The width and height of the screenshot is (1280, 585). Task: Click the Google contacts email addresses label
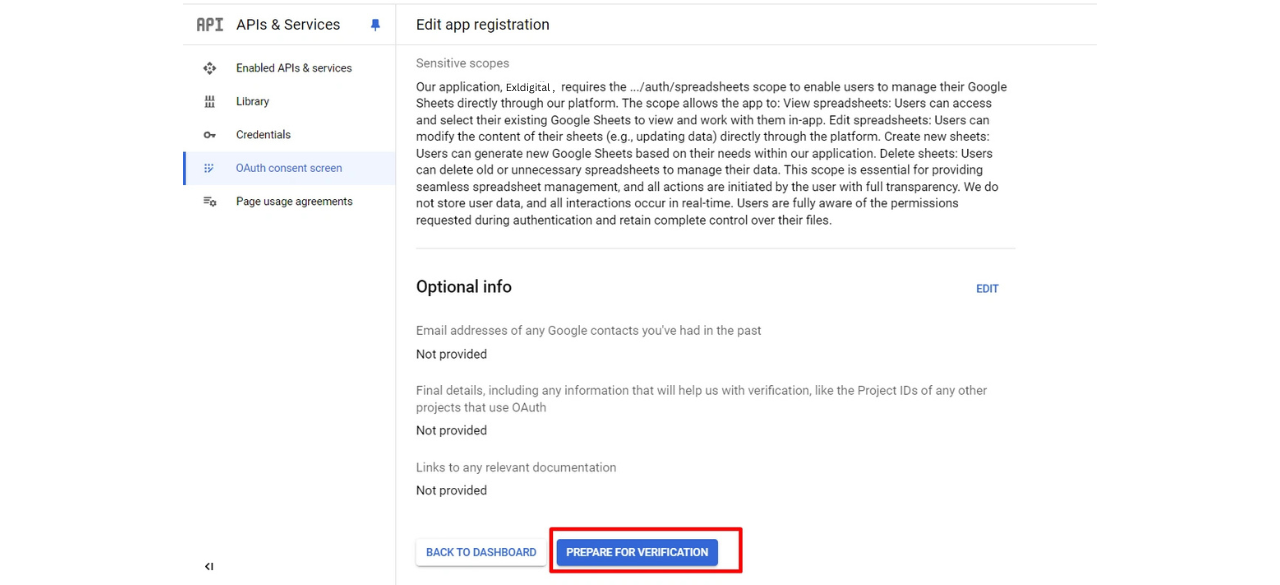coord(589,331)
